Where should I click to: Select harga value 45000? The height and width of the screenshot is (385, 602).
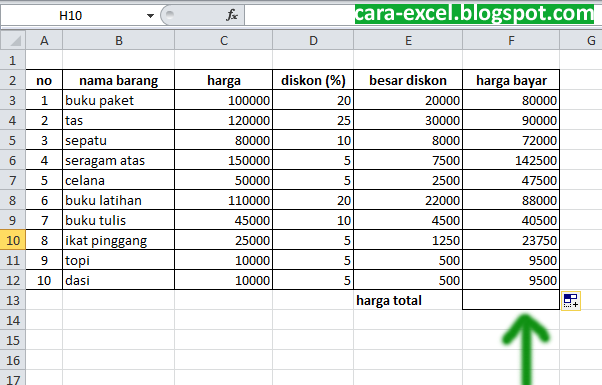pyautogui.click(x=223, y=220)
